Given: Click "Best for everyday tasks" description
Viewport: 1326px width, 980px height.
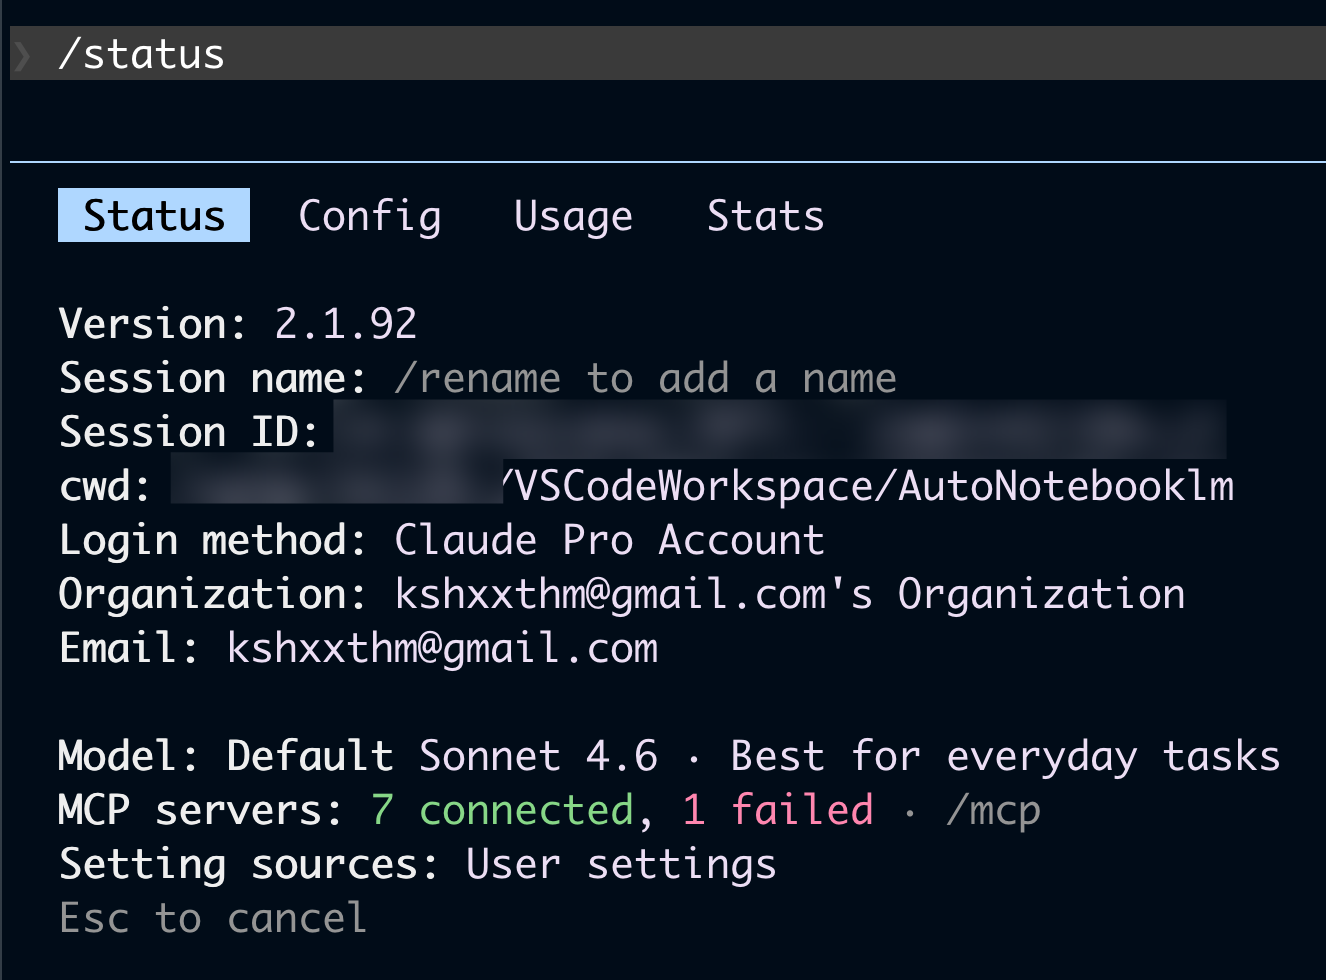Looking at the screenshot, I should click(x=1005, y=756).
